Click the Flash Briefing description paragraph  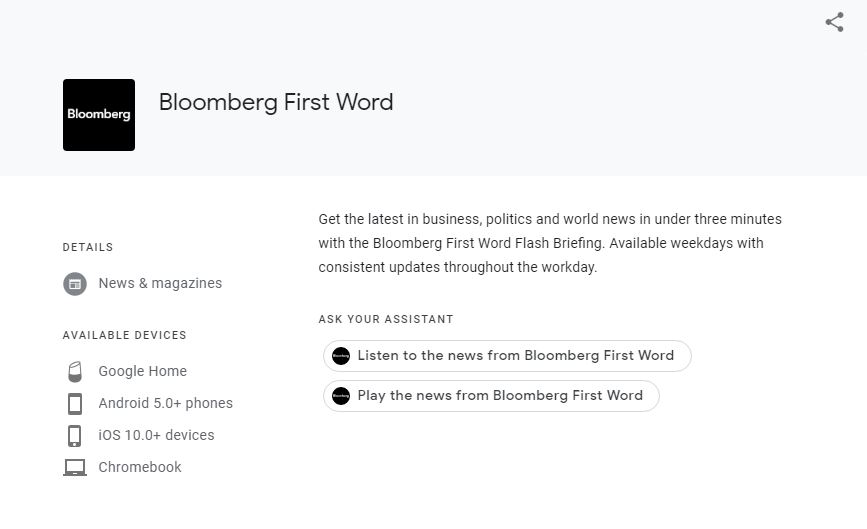coord(550,243)
